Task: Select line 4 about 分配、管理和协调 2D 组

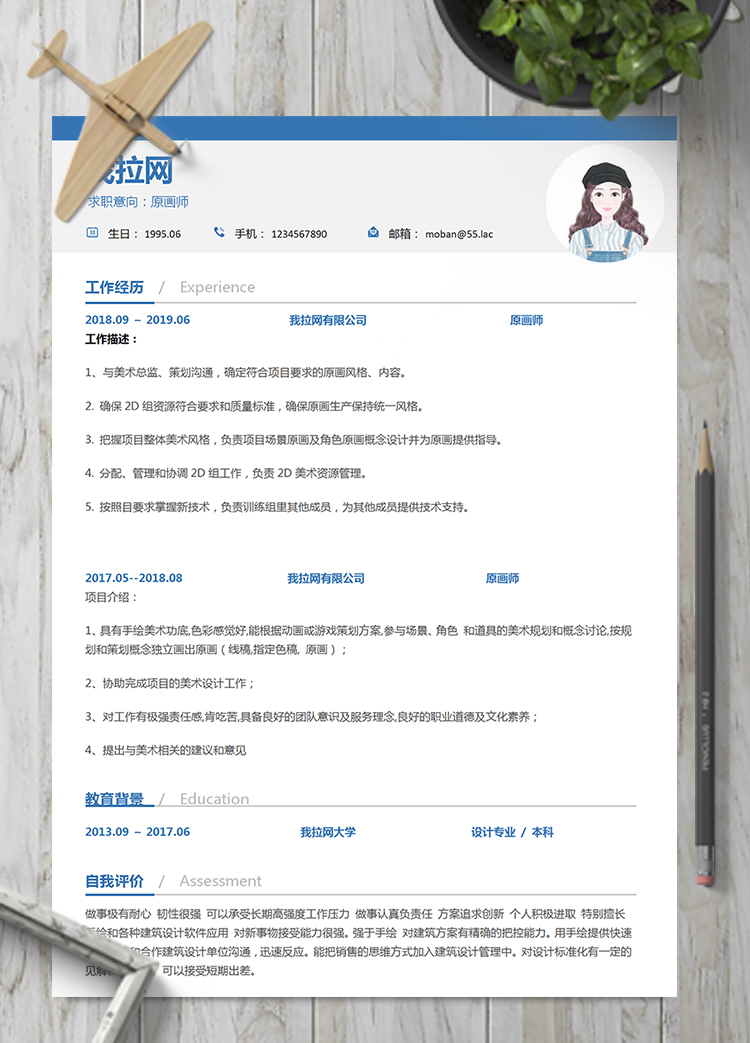Action: [226, 474]
